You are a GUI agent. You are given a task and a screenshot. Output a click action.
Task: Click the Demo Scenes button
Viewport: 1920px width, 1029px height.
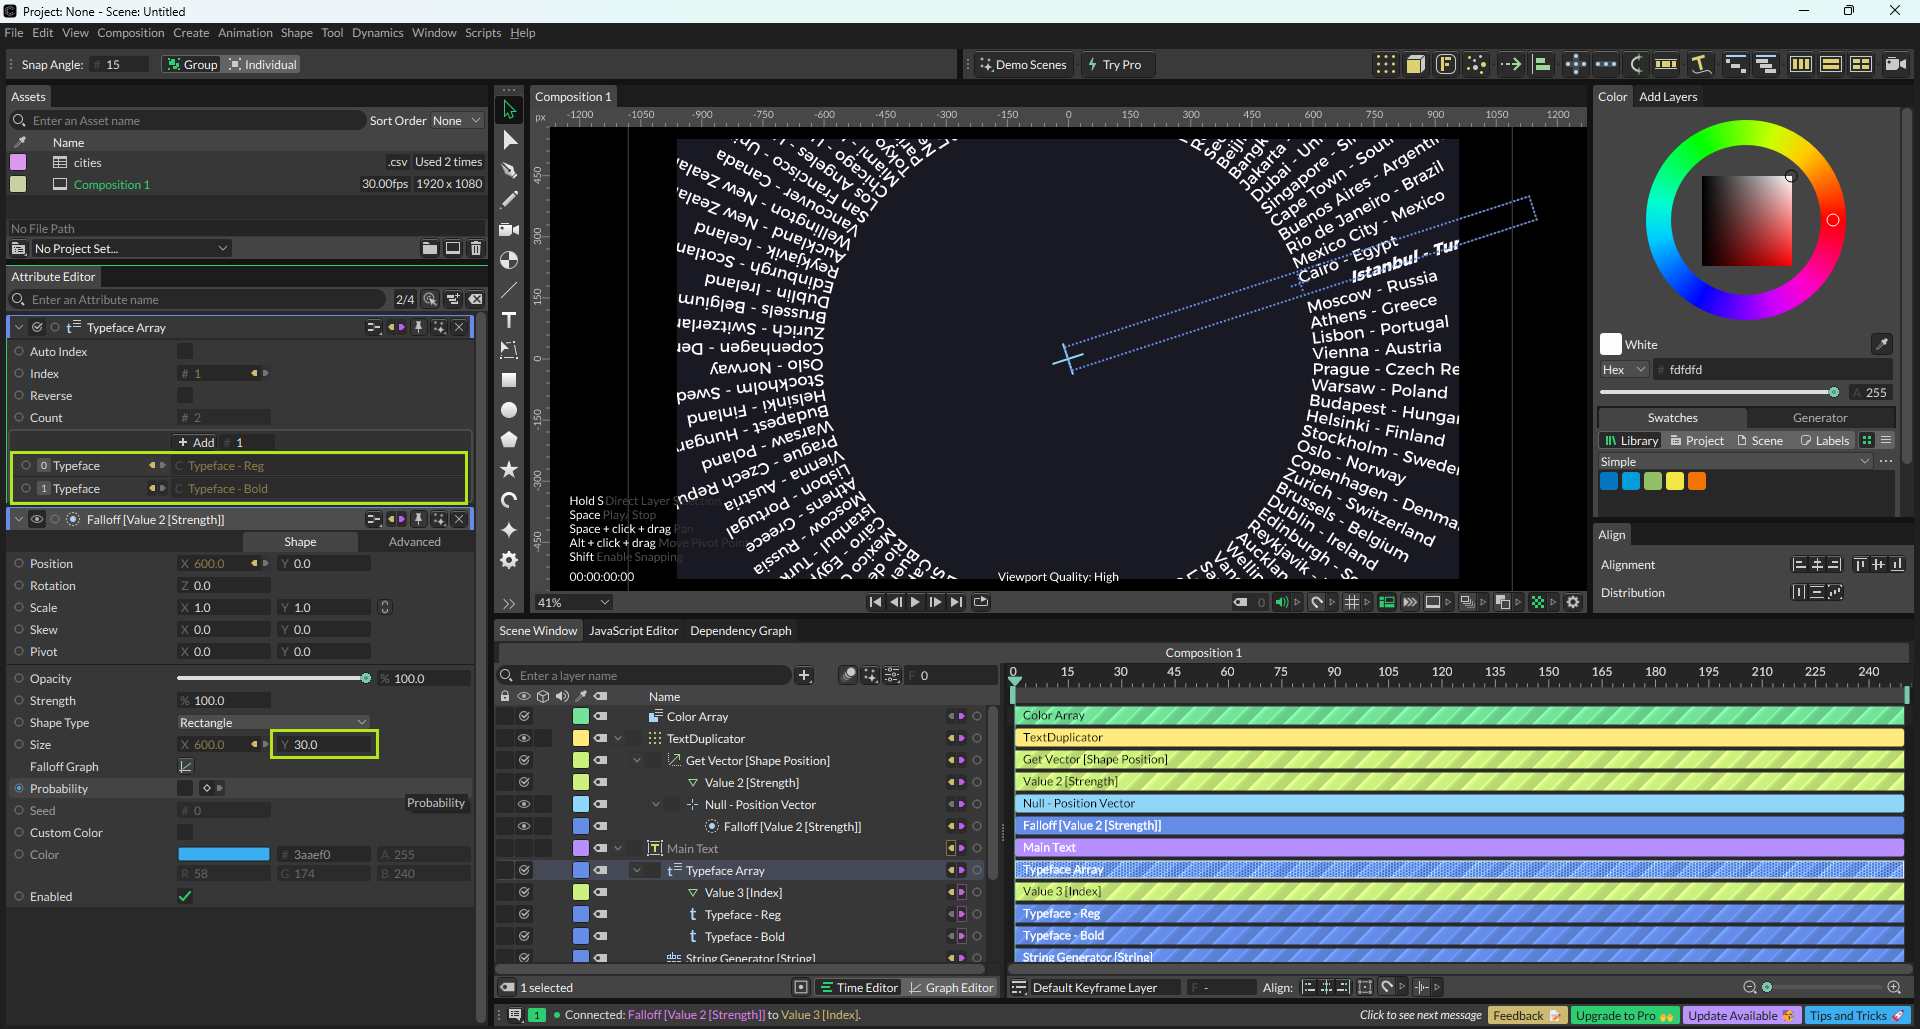pos(1022,65)
